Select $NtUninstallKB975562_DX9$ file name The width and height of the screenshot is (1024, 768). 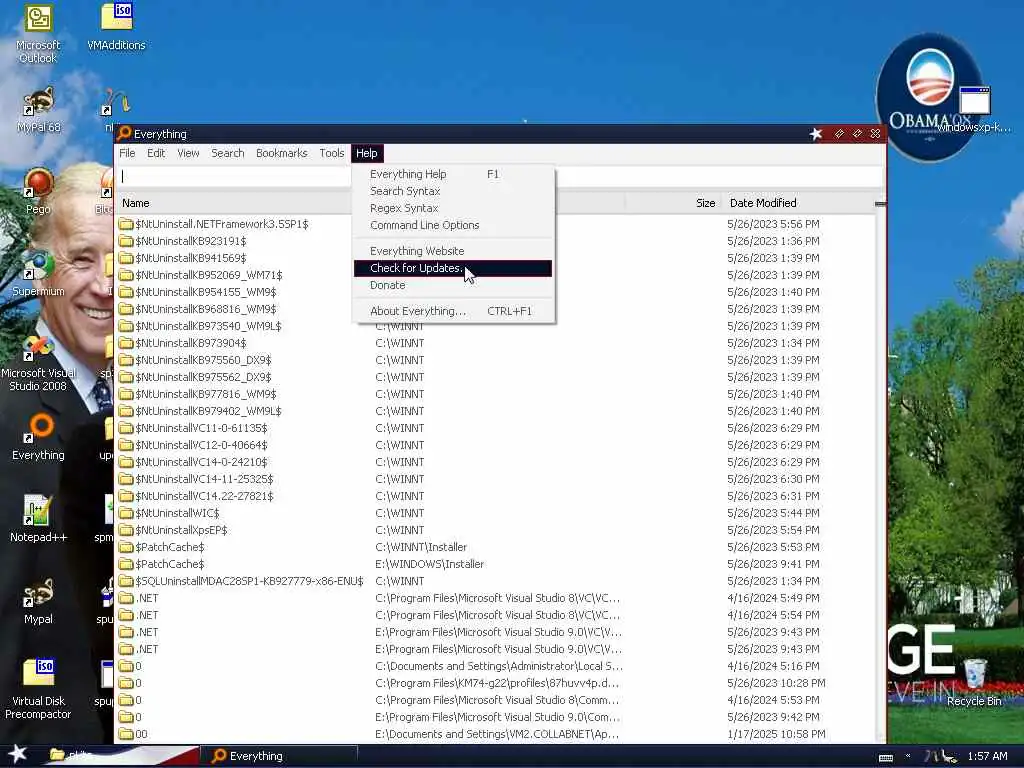click(x=203, y=377)
